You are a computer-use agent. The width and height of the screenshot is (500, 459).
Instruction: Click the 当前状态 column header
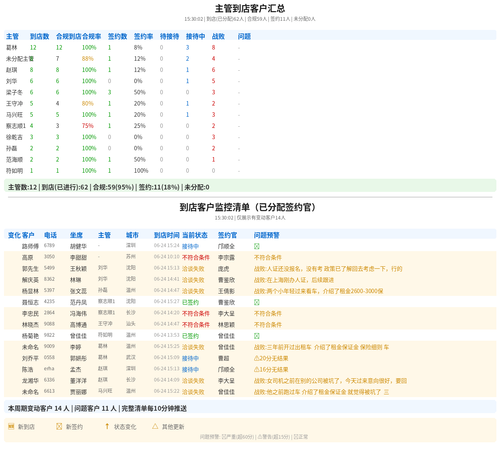[195, 235]
